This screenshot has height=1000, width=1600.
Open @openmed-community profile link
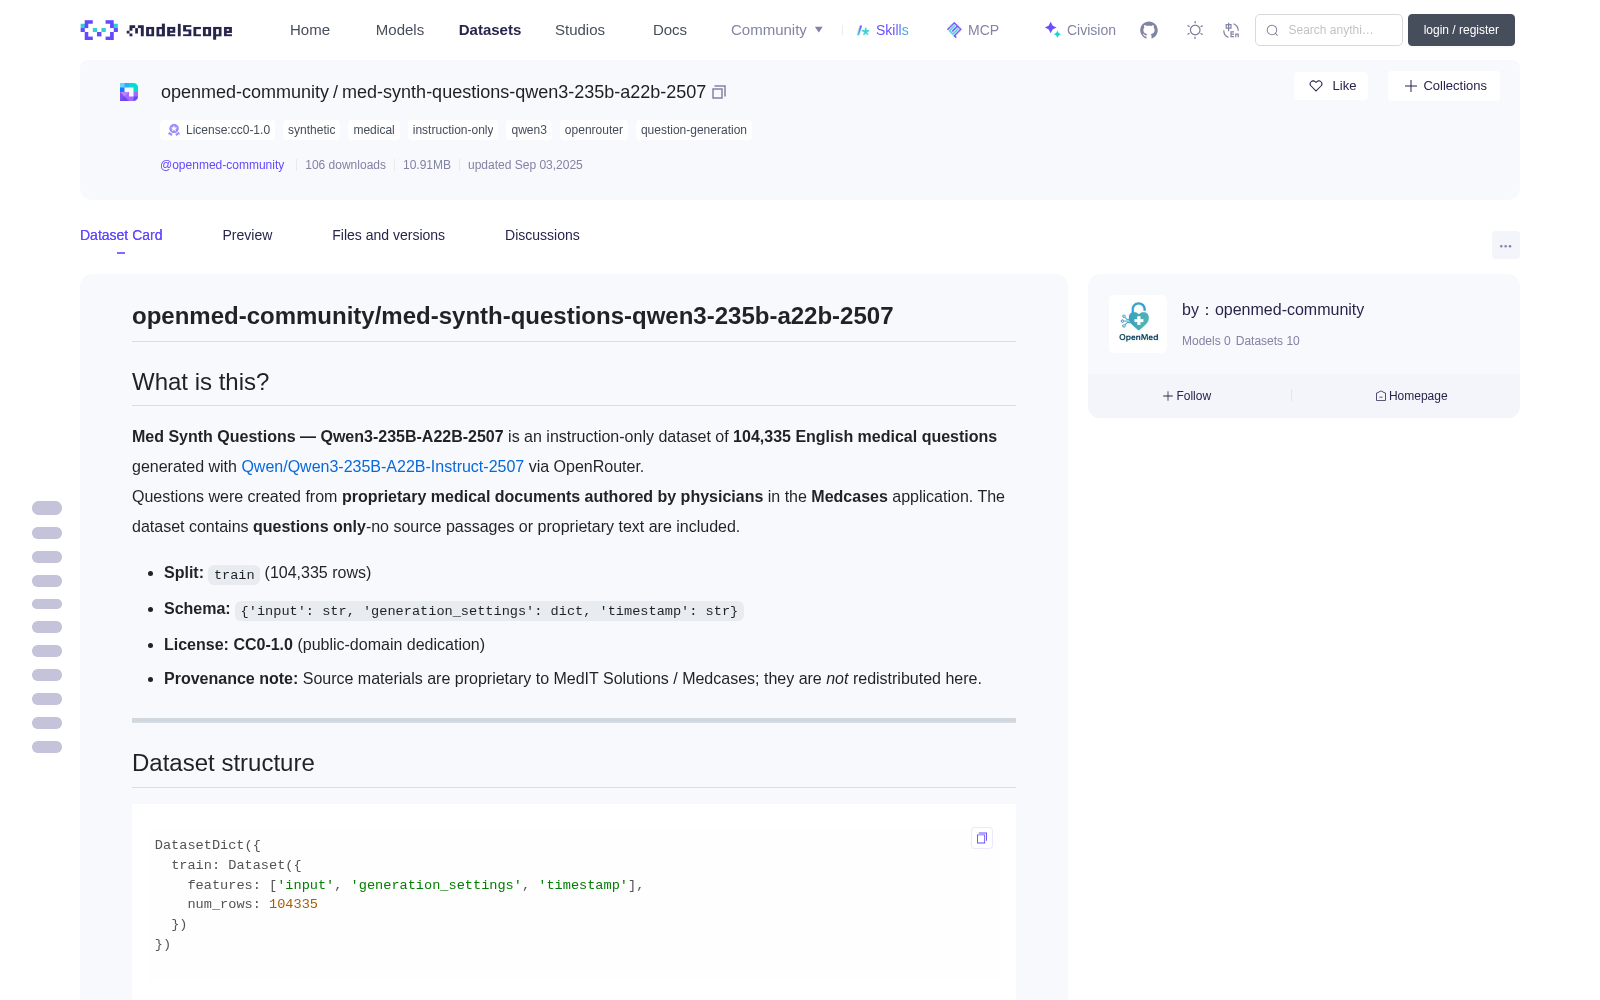(x=222, y=165)
